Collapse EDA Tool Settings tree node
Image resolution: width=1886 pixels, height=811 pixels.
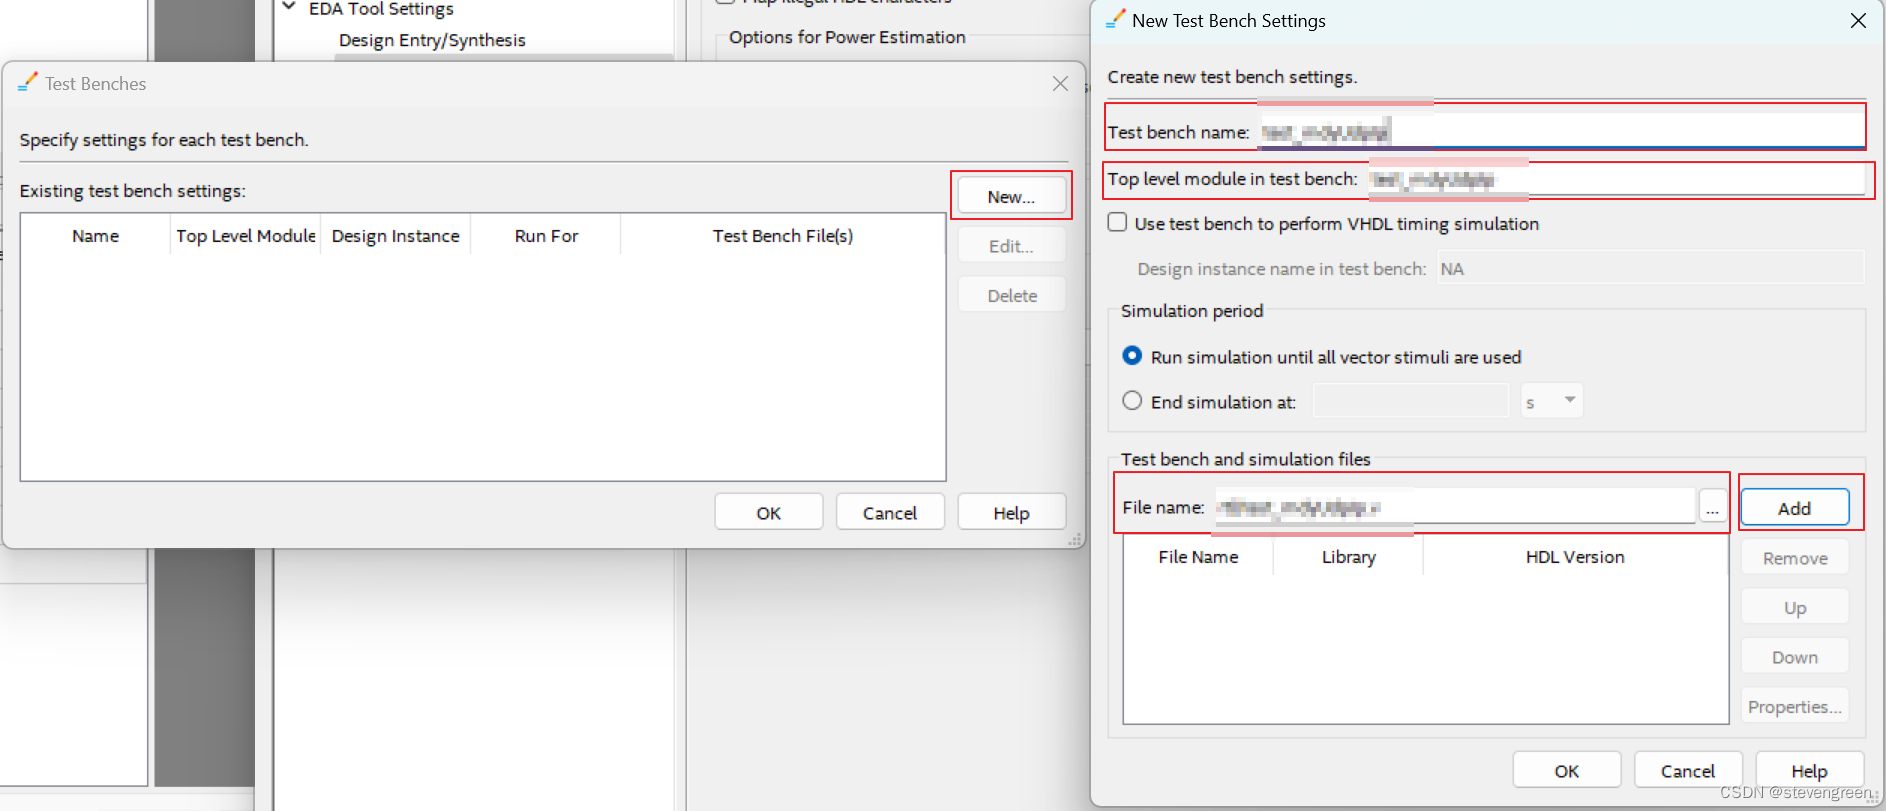pyautogui.click(x=289, y=8)
